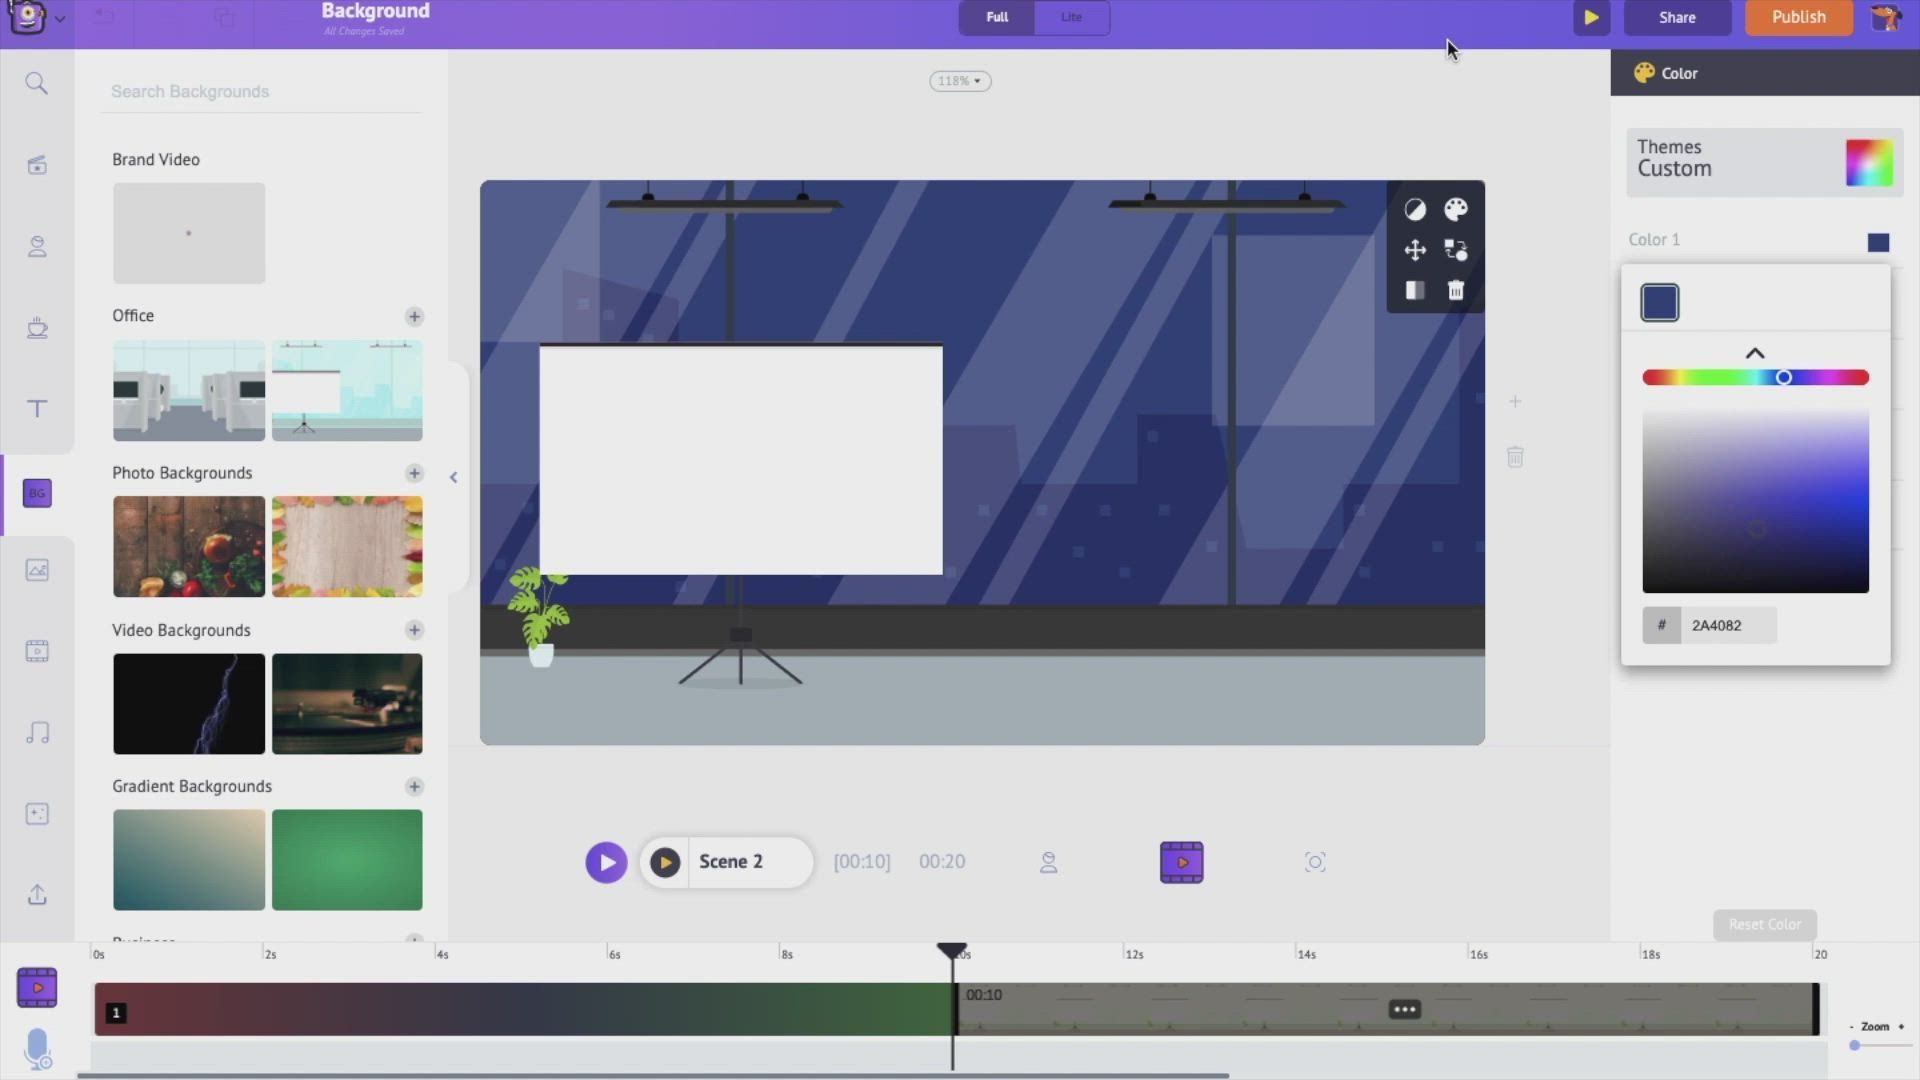This screenshot has height=1080, width=1920.
Task: Click the Search Backgrounds input field
Action: 260,91
